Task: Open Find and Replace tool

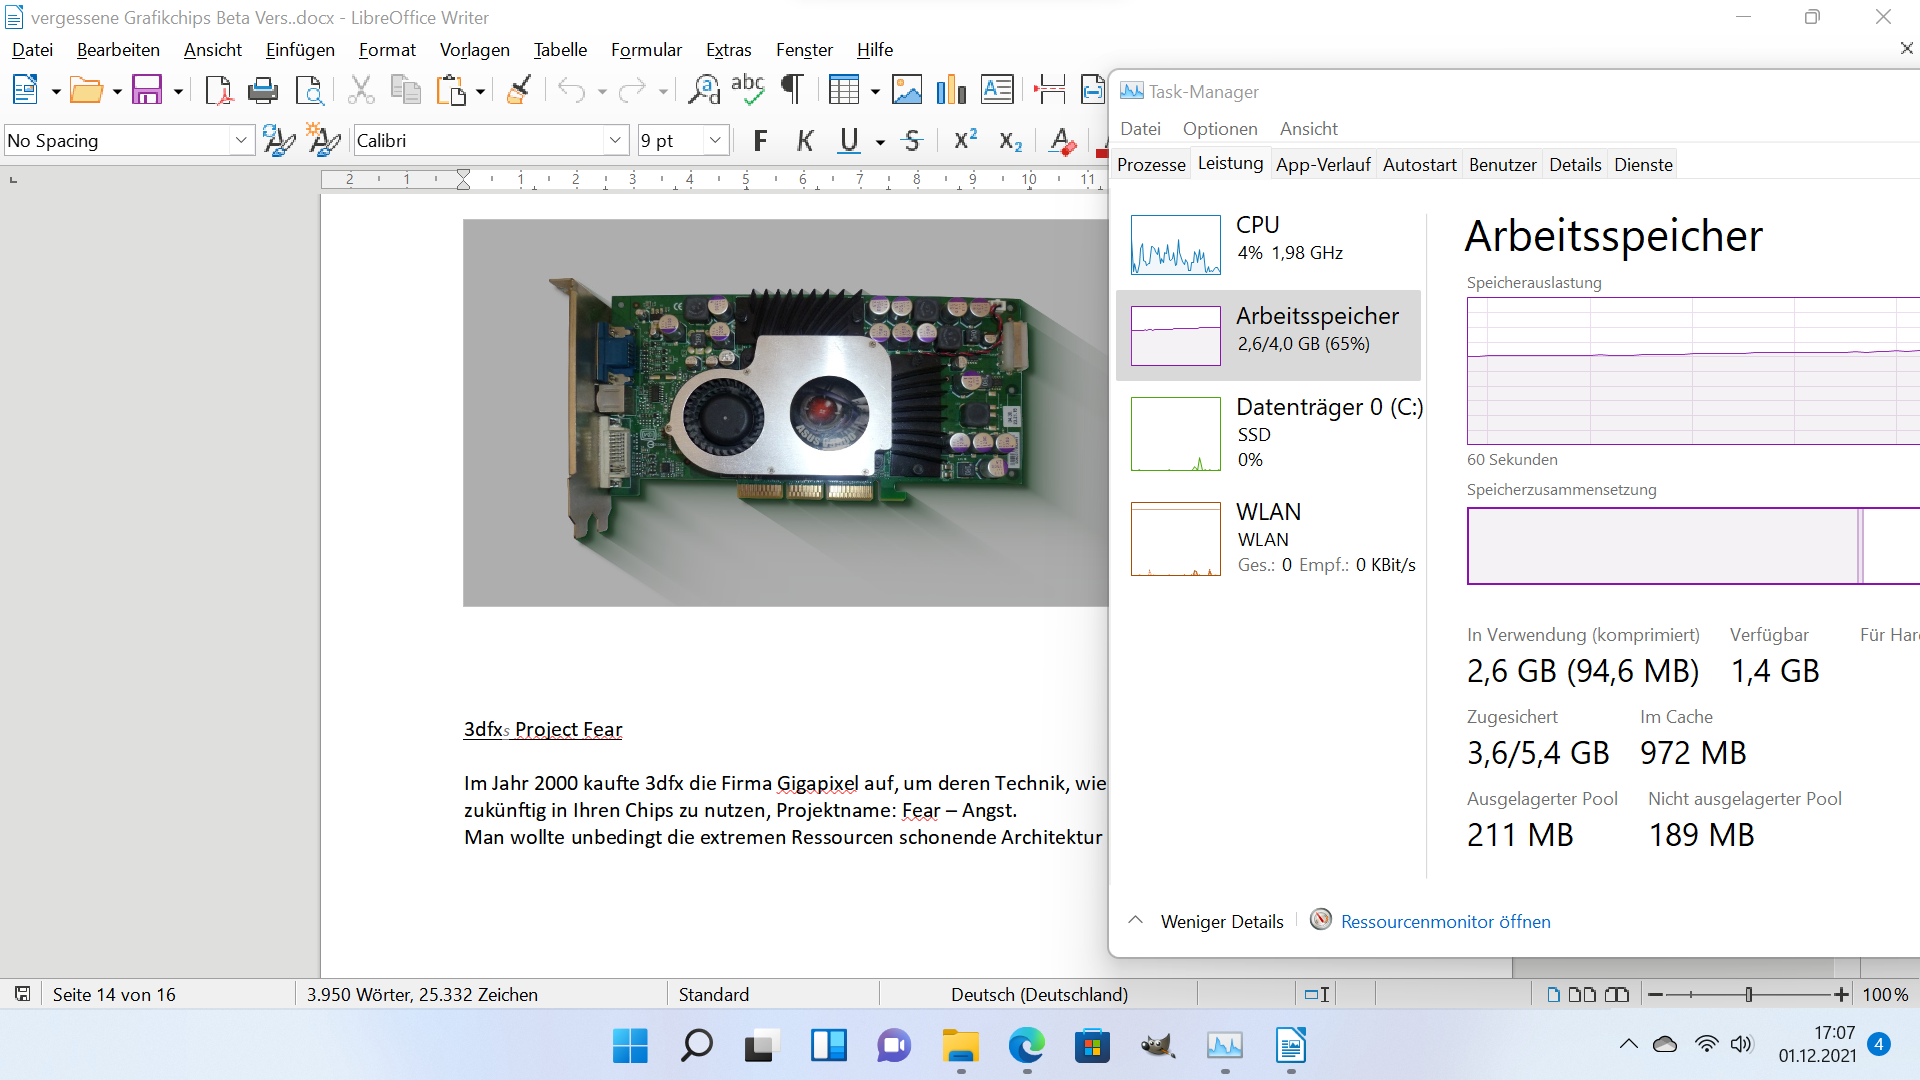Action: pyautogui.click(x=704, y=91)
